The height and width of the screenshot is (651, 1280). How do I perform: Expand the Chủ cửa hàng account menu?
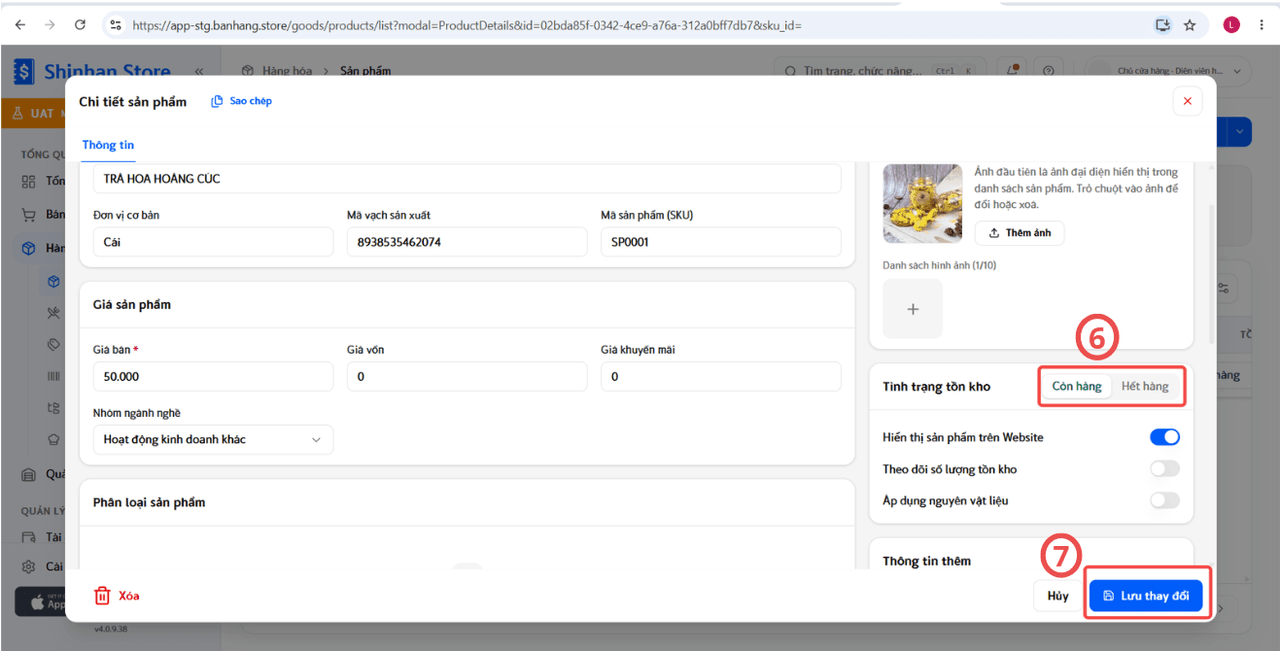[1169, 71]
